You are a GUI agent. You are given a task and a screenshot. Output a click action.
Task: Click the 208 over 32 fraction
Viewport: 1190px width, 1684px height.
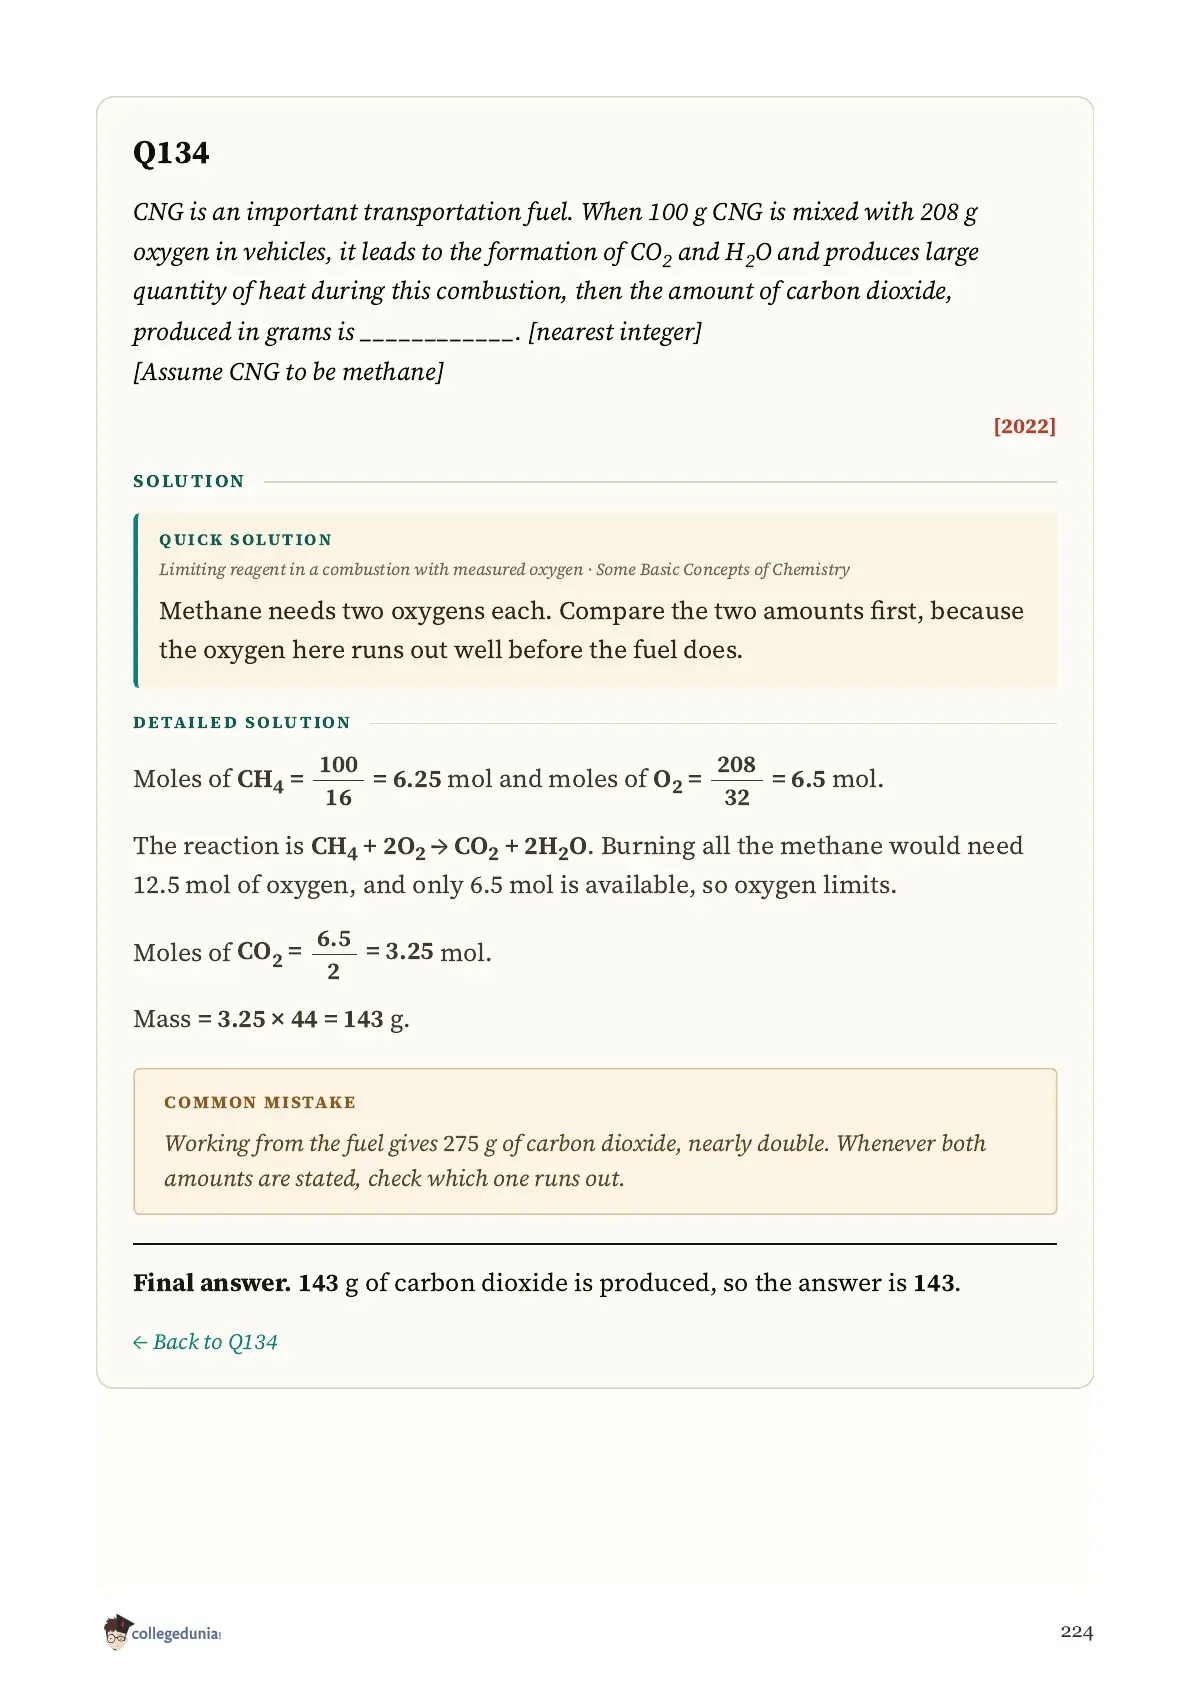(x=736, y=781)
